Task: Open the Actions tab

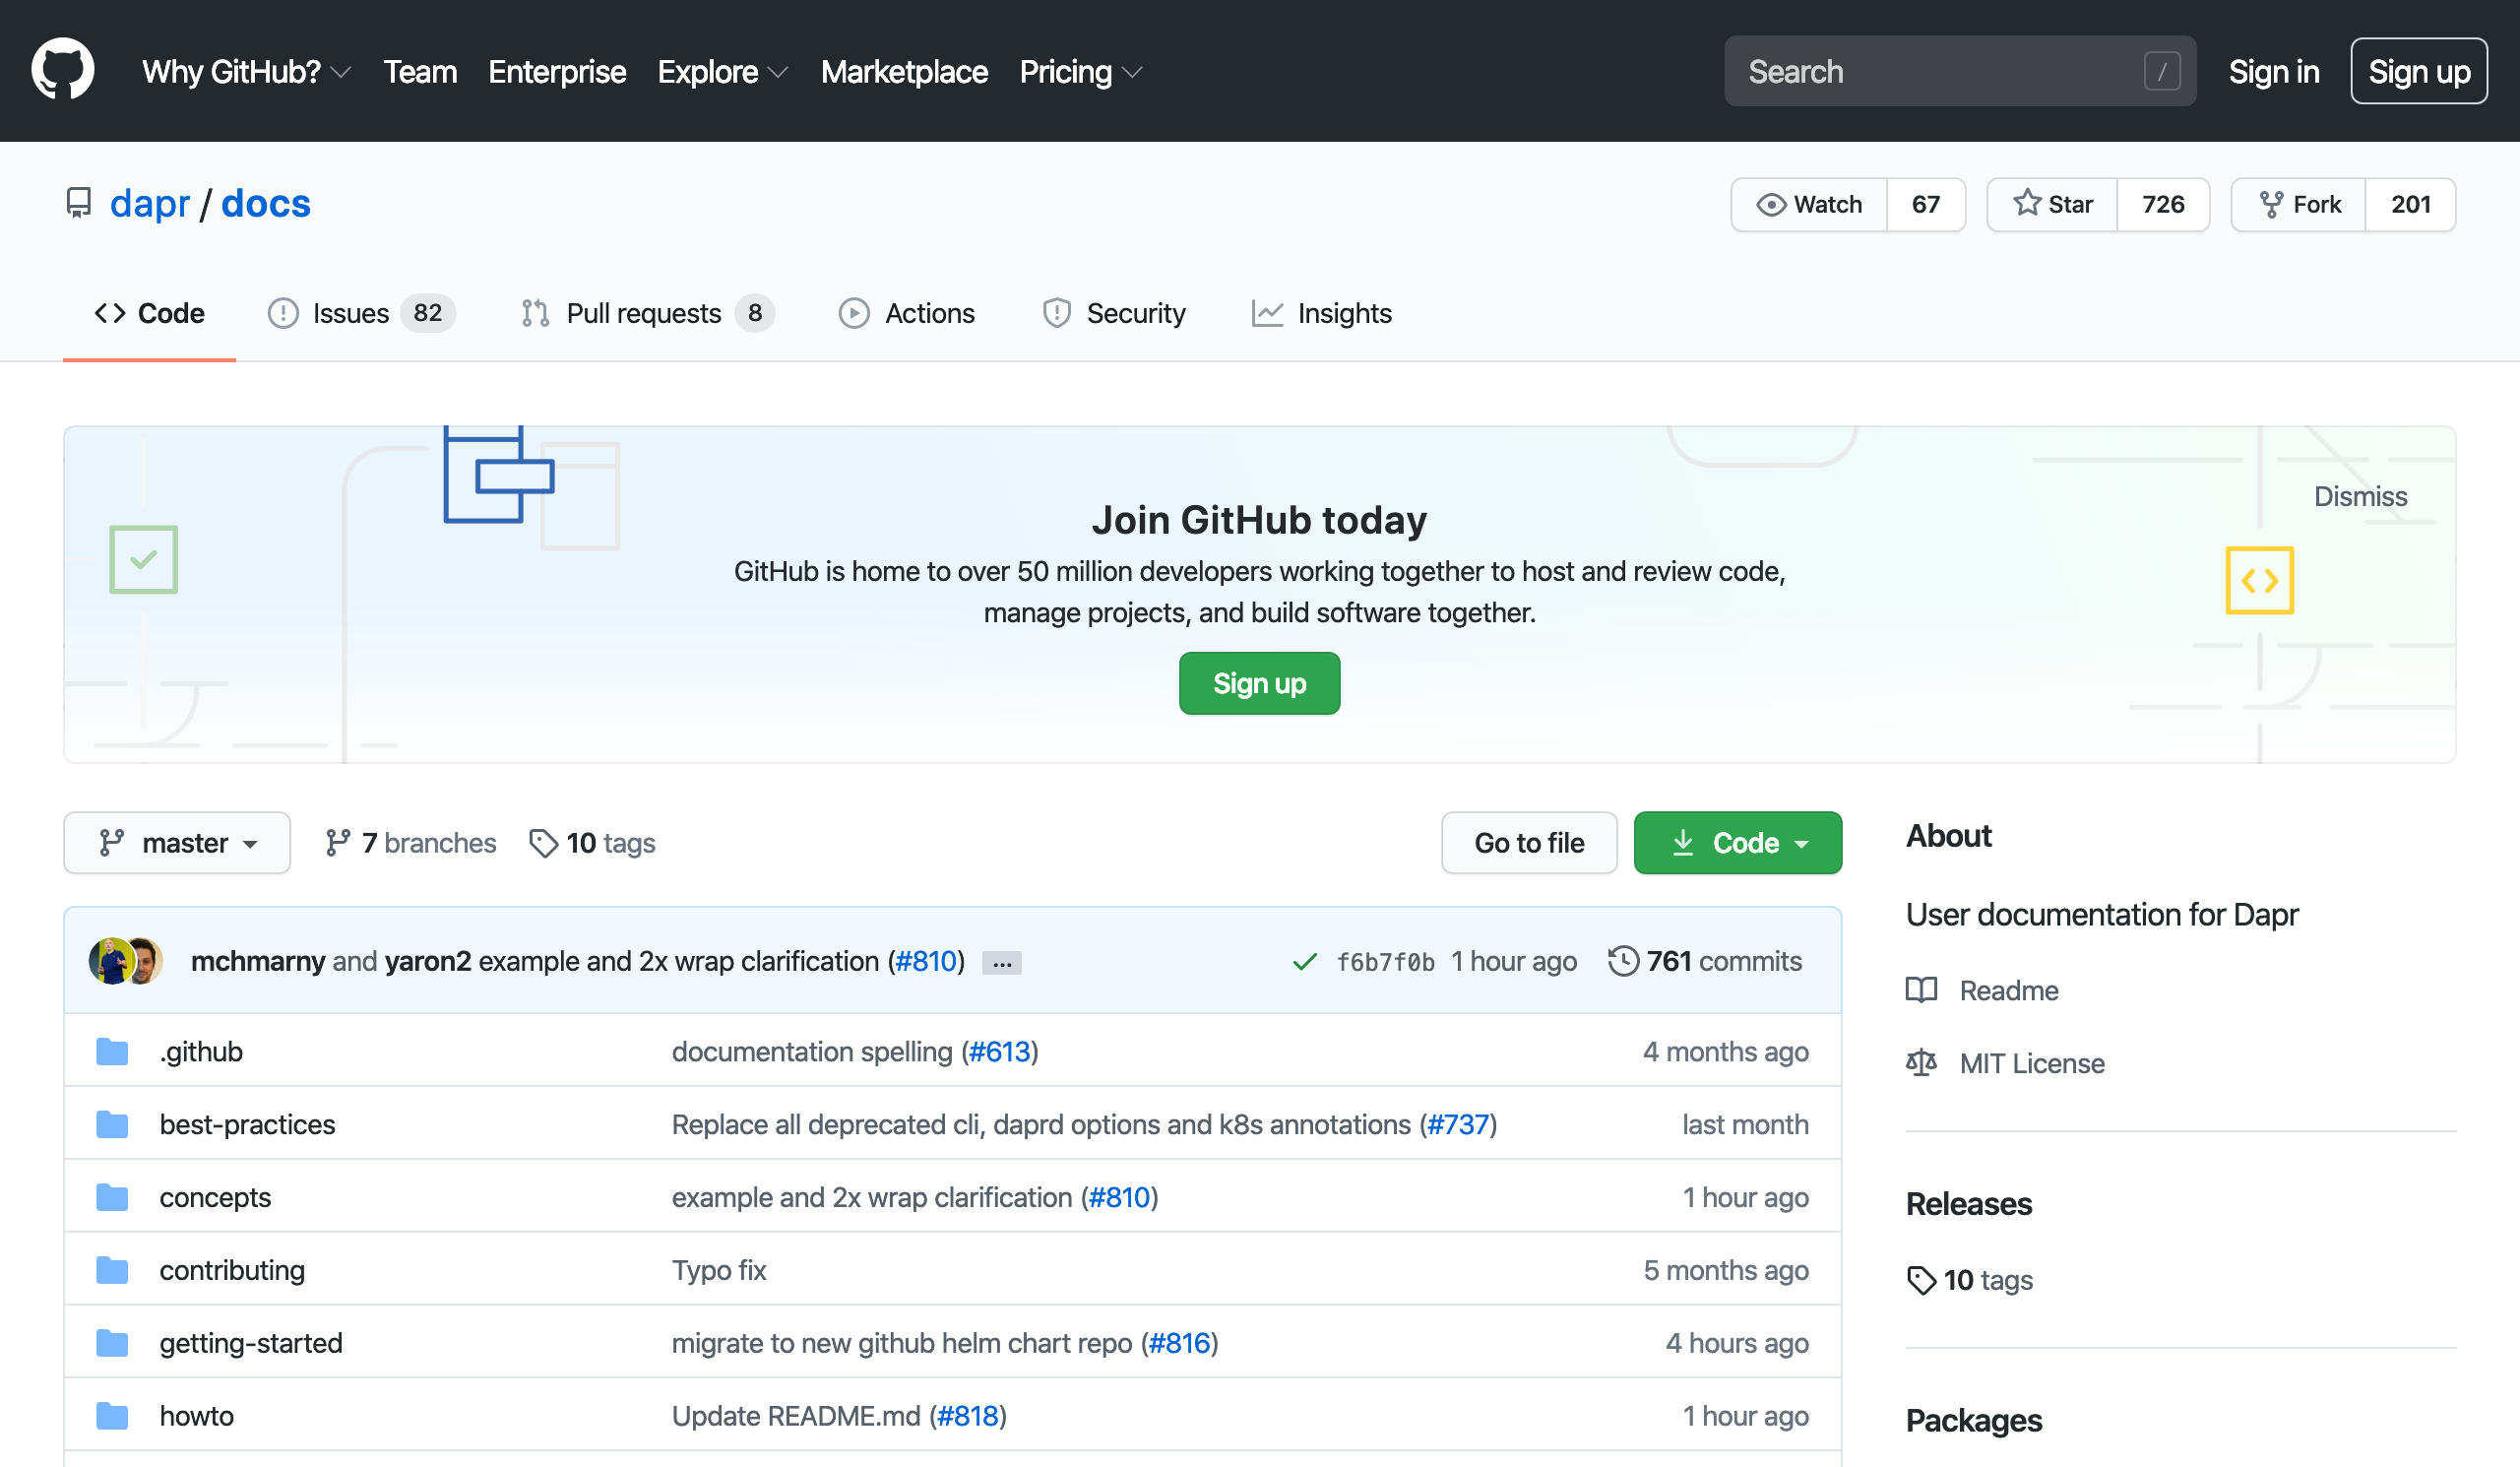Action: coord(906,313)
